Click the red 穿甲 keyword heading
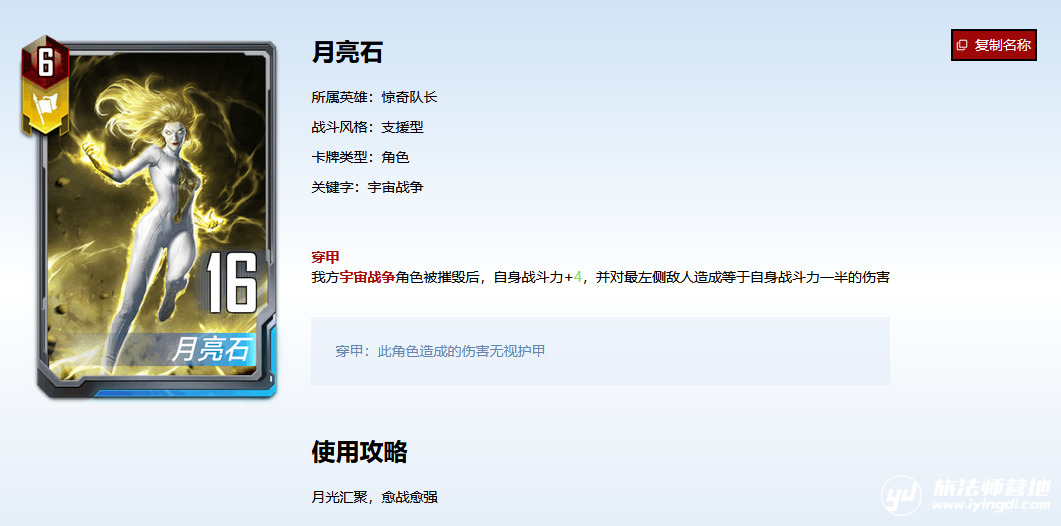1061x526 pixels. point(325,257)
